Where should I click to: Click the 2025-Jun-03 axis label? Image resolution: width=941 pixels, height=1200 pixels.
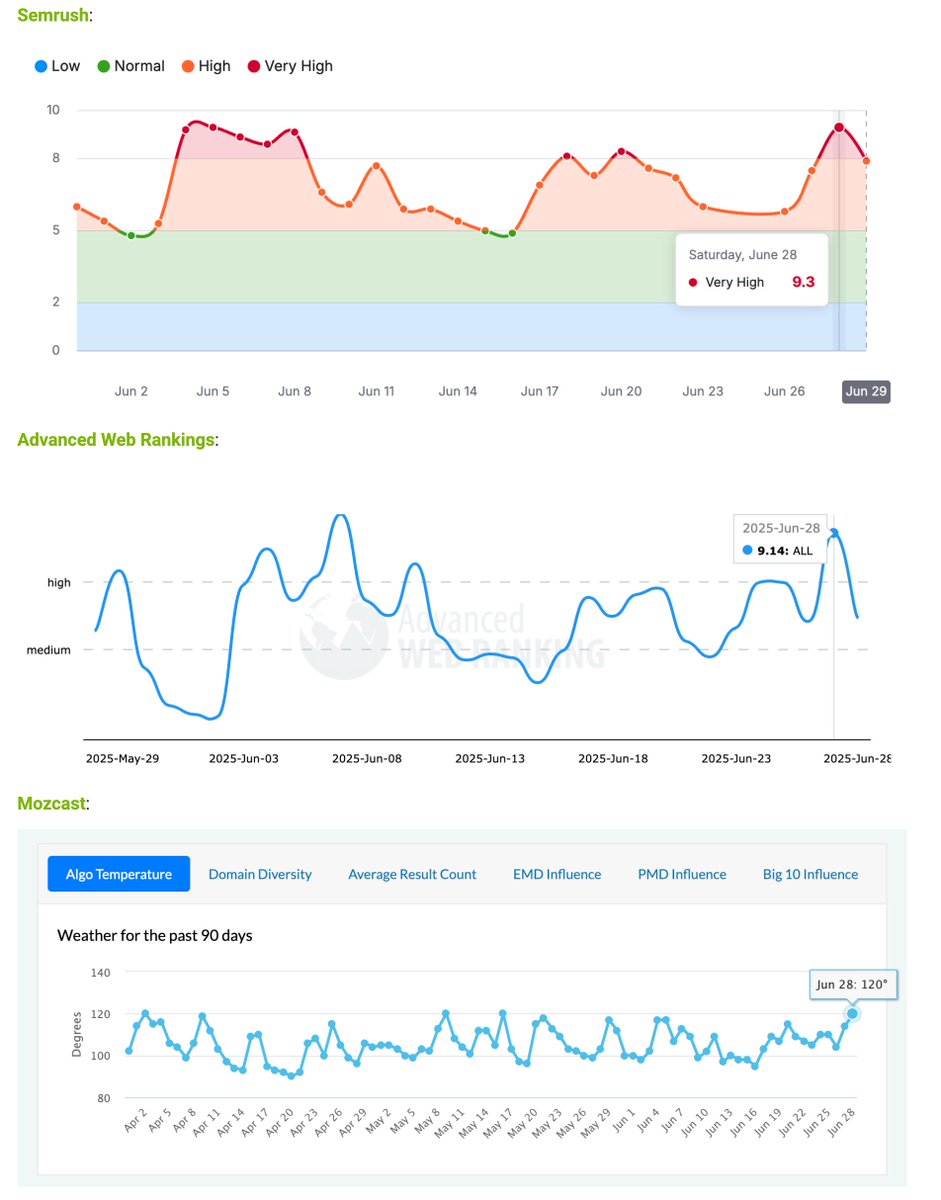click(x=244, y=759)
